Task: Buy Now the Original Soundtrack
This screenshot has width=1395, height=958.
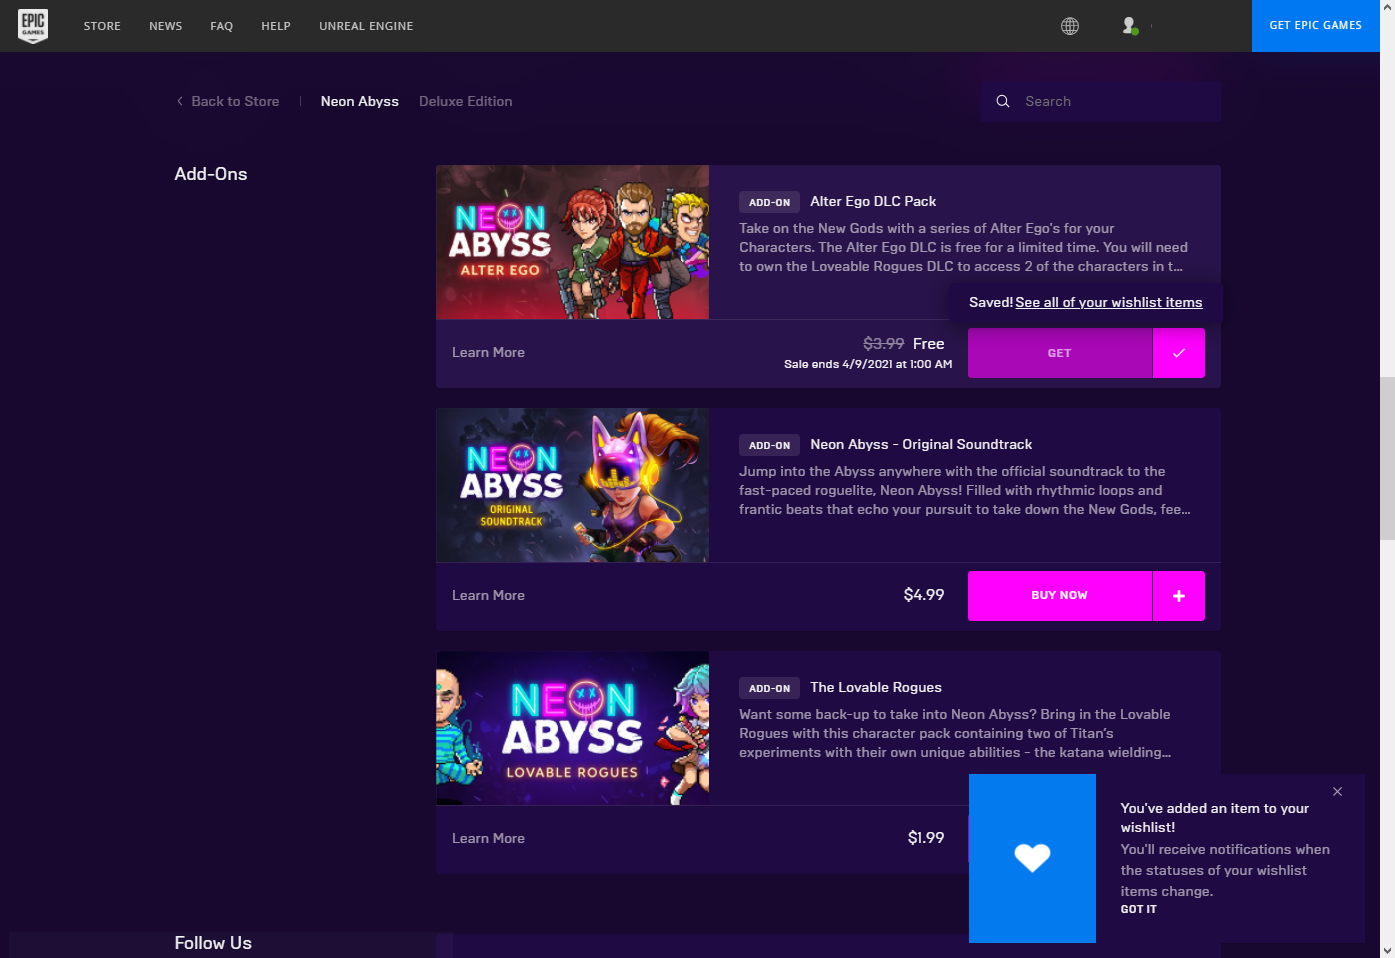Action: [x=1060, y=596]
